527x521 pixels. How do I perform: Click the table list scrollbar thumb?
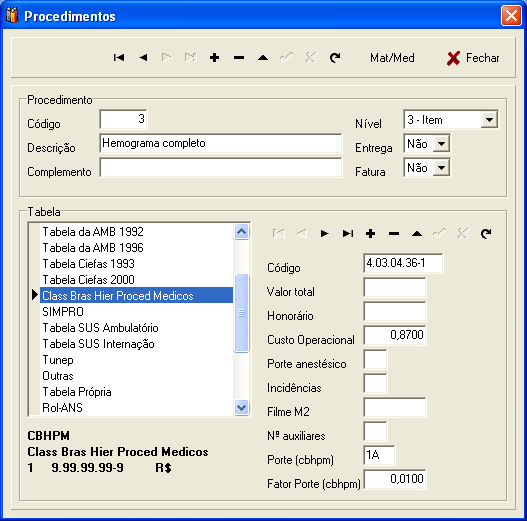coord(242,313)
